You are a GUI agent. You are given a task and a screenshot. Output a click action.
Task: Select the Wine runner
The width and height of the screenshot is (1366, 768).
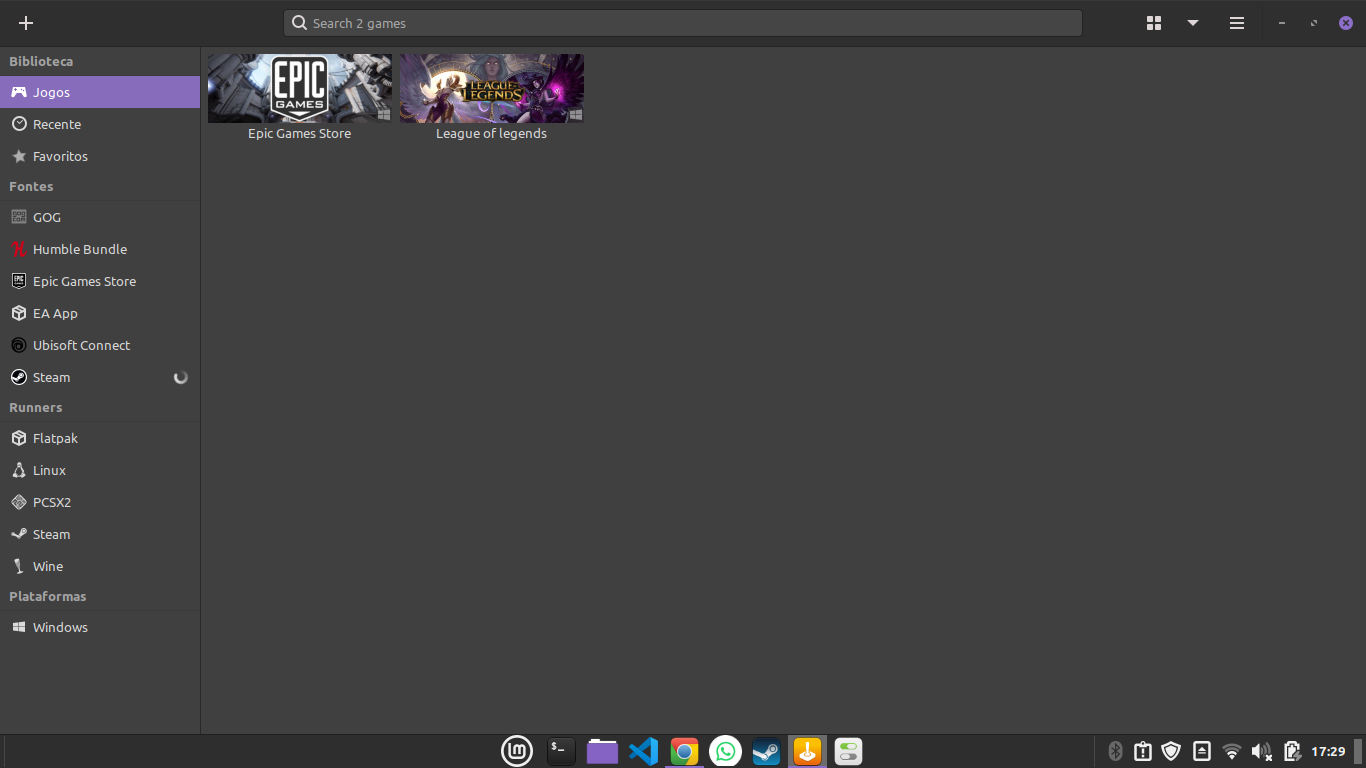coord(48,566)
